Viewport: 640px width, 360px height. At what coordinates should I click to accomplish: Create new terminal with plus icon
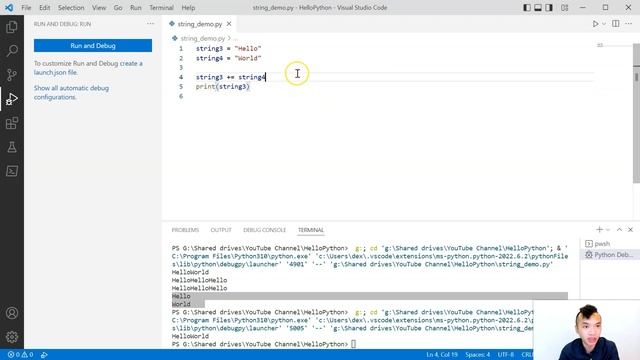(x=599, y=230)
